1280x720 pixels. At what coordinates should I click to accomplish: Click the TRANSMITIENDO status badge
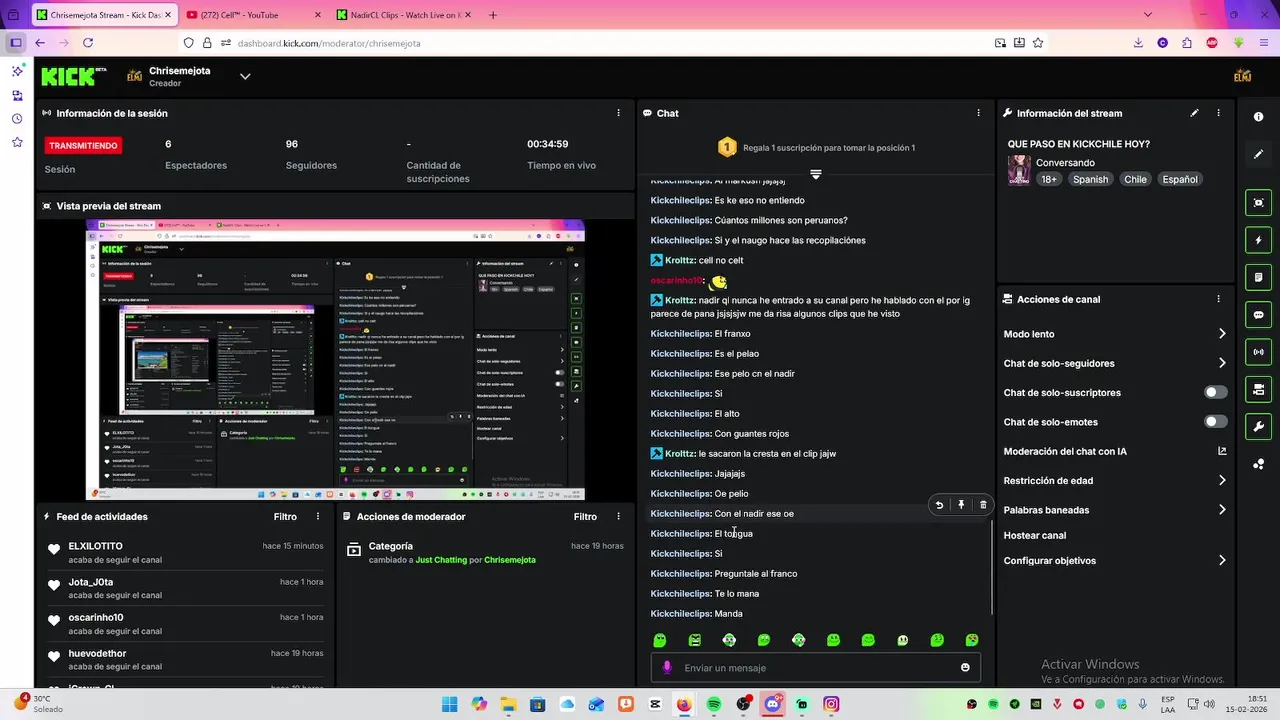click(x=85, y=146)
